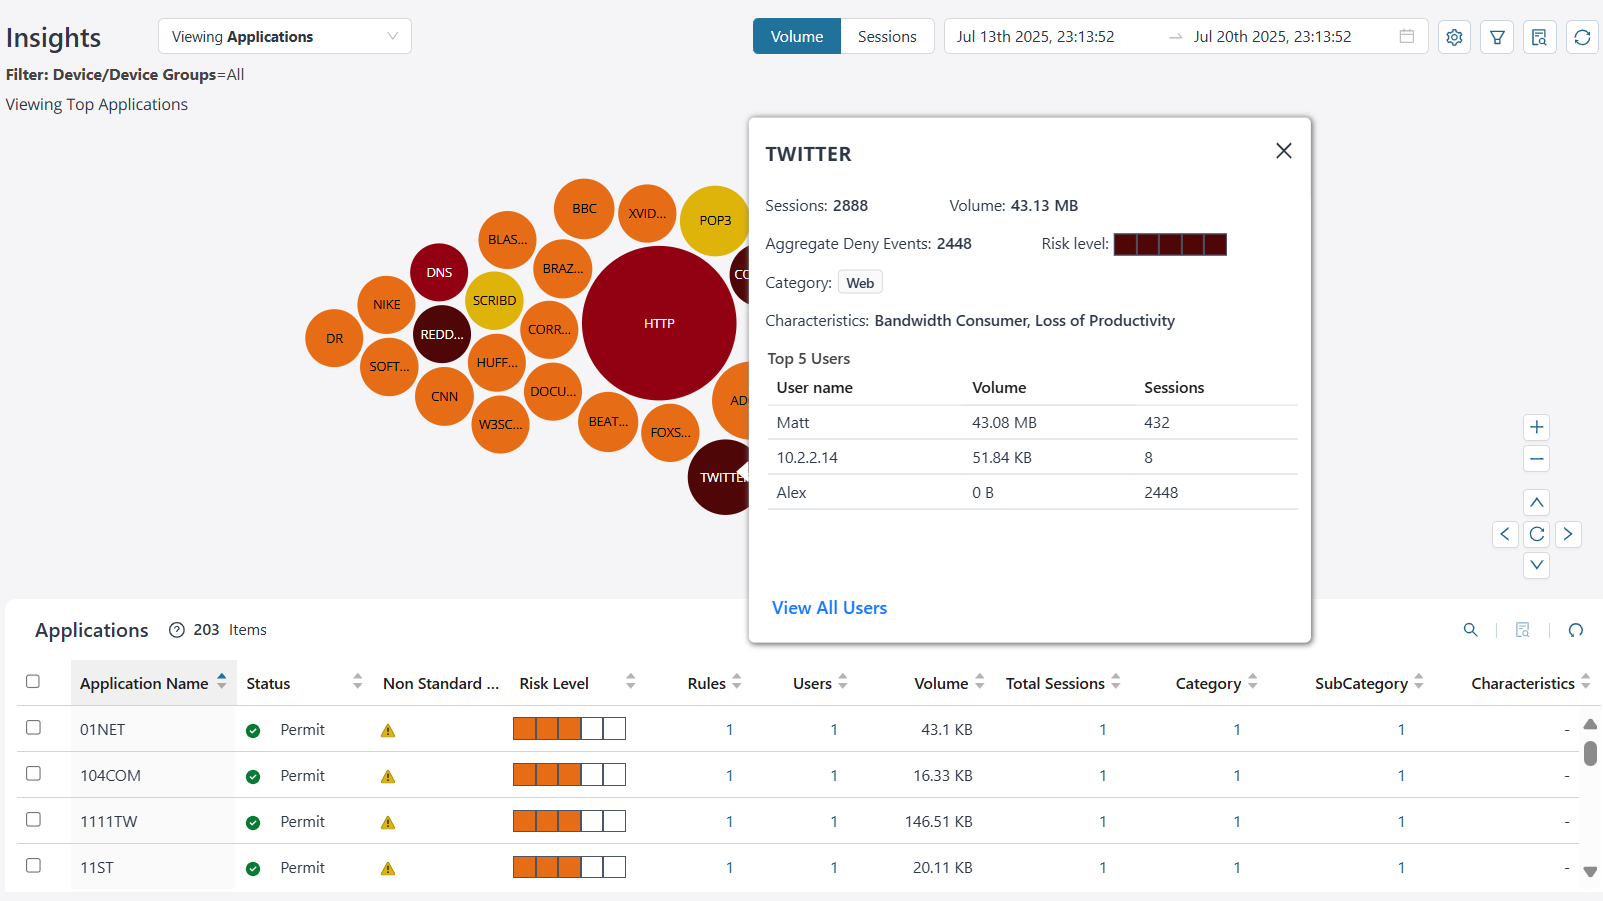Image resolution: width=1603 pixels, height=901 pixels.
Task: Click the Web category tag in Twitter popup
Action: [859, 282]
